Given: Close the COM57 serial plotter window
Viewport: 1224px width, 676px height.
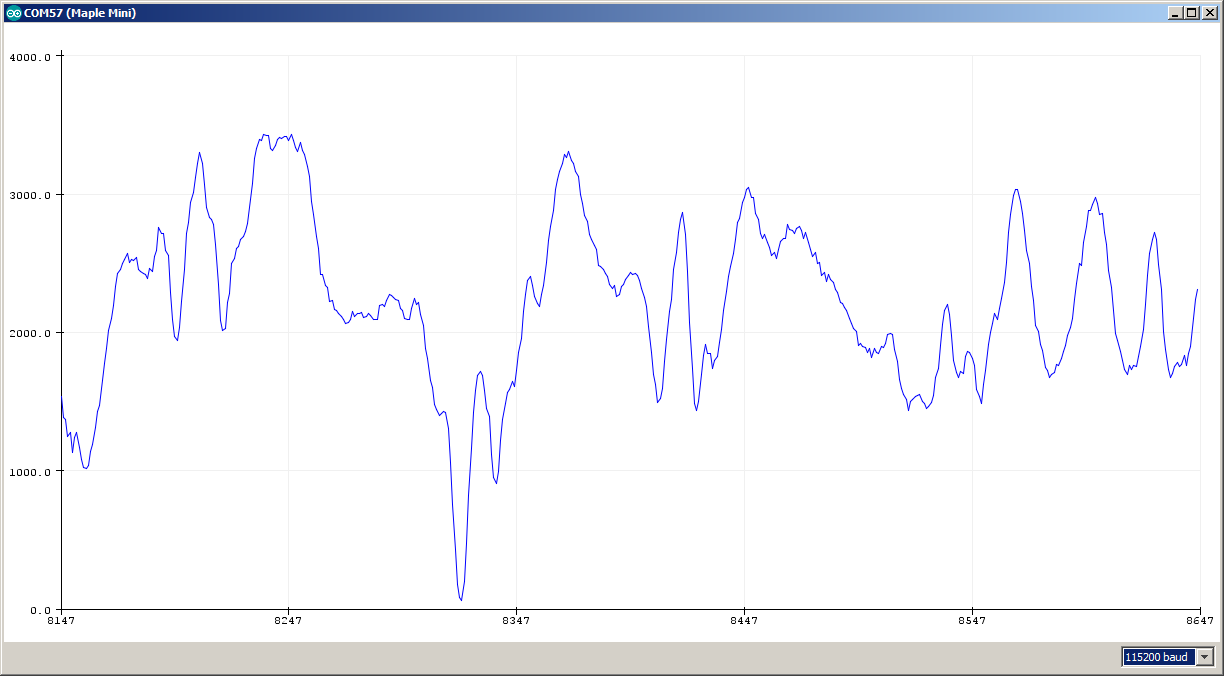Looking at the screenshot, I should [1209, 13].
